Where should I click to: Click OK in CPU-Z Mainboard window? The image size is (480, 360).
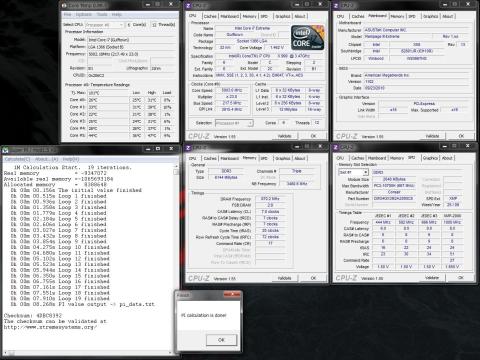pos(461,136)
